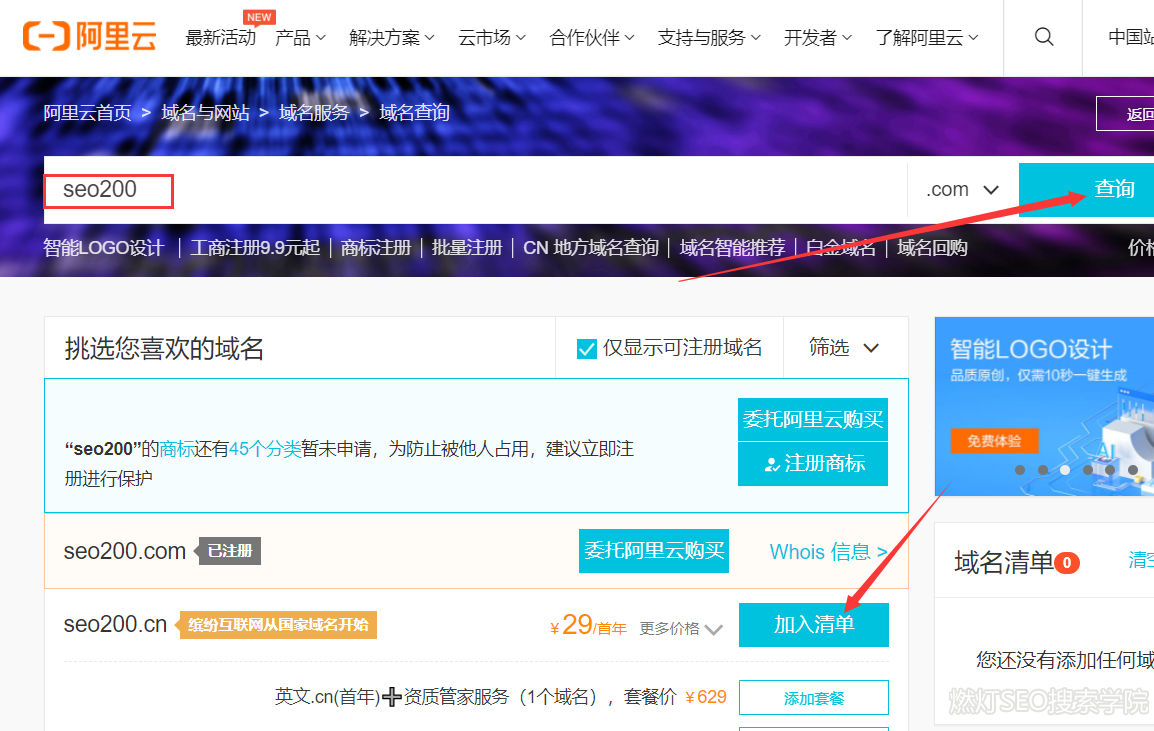This screenshot has height=731, width=1154.
Task: Open the 白金域名 link
Action: (840, 248)
